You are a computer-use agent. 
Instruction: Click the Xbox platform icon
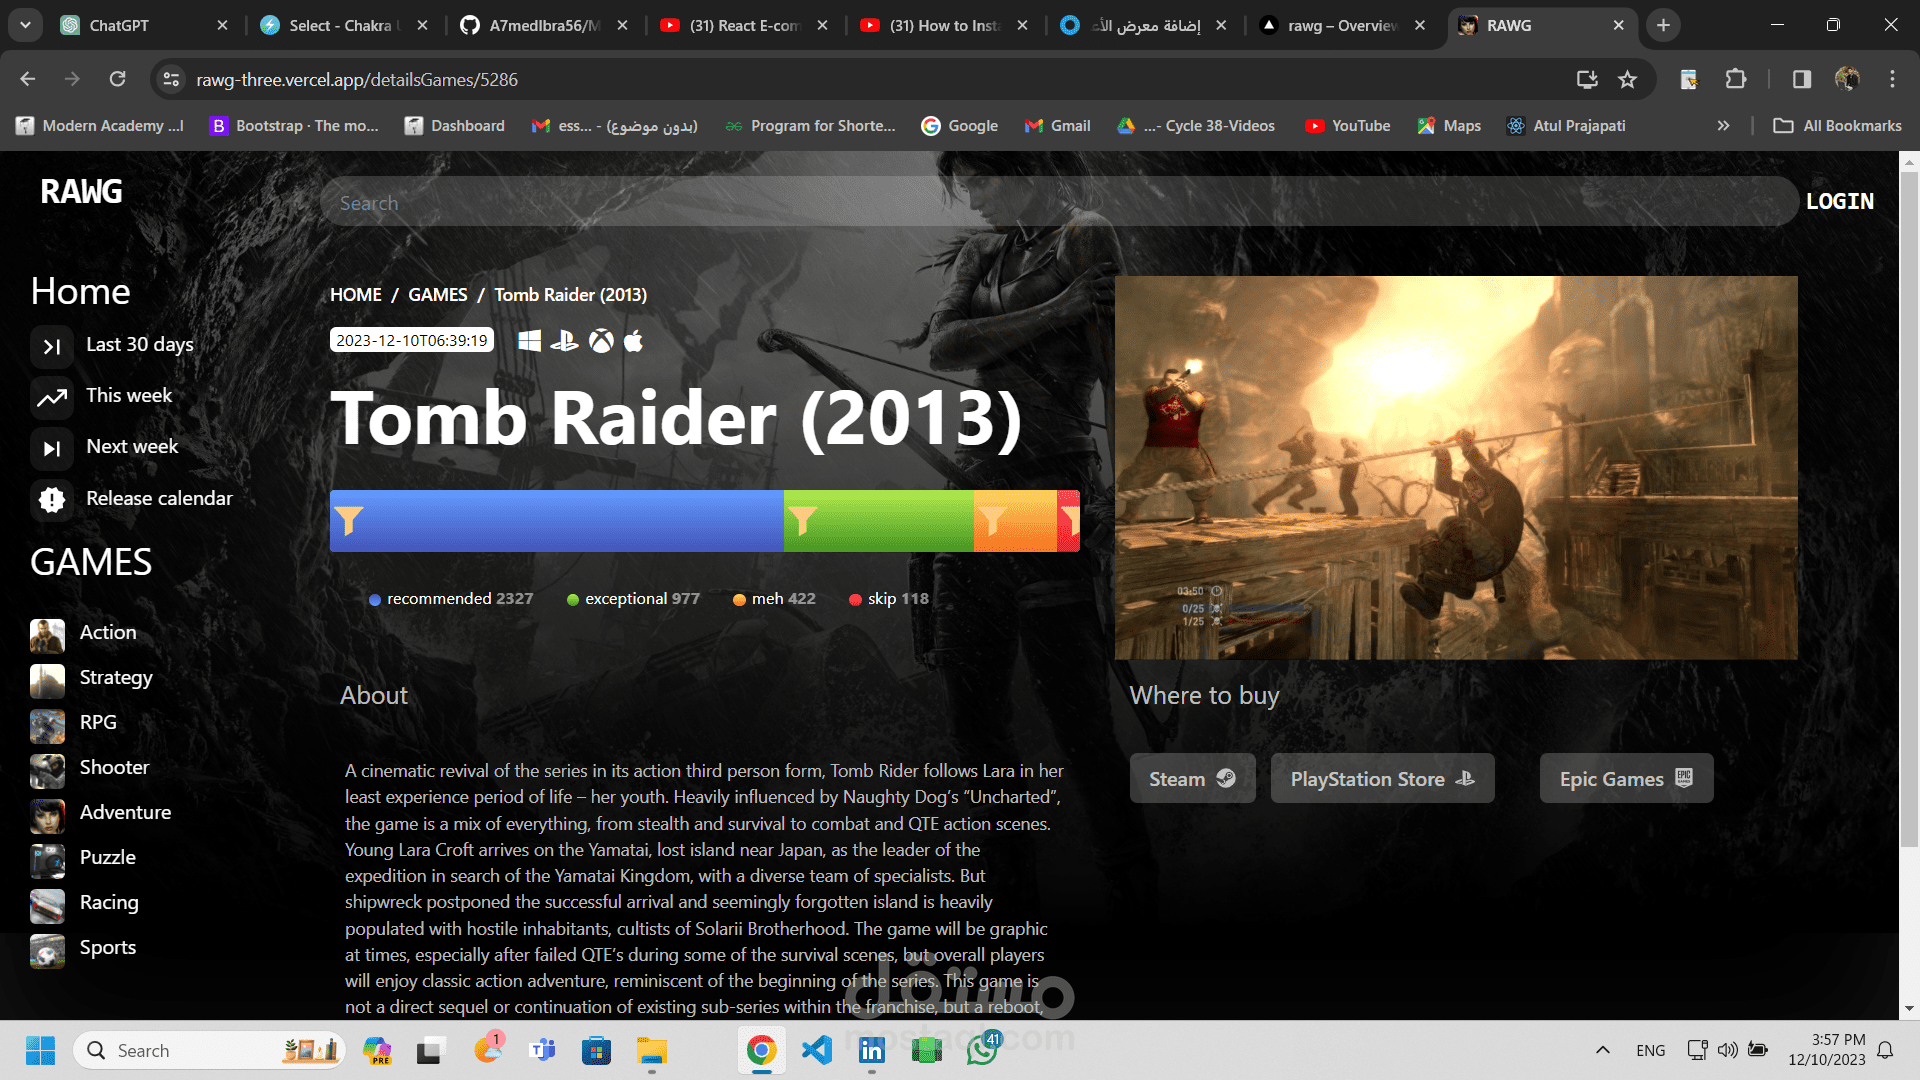click(x=601, y=341)
